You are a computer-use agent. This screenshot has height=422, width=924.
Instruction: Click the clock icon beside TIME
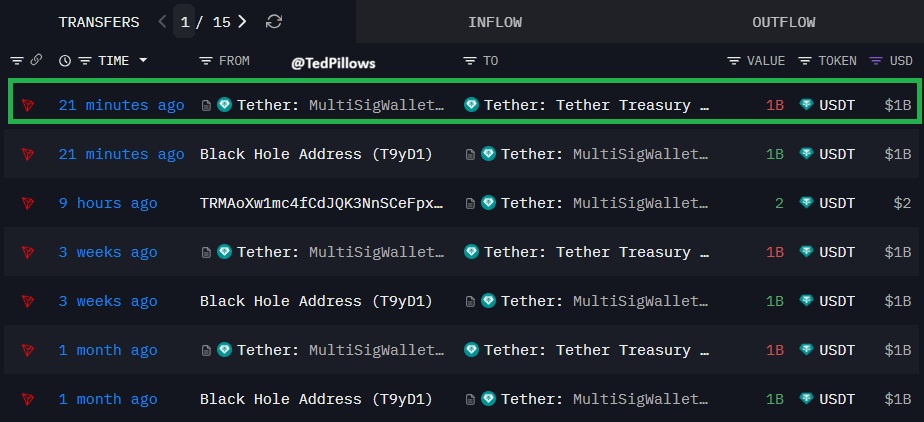point(65,60)
